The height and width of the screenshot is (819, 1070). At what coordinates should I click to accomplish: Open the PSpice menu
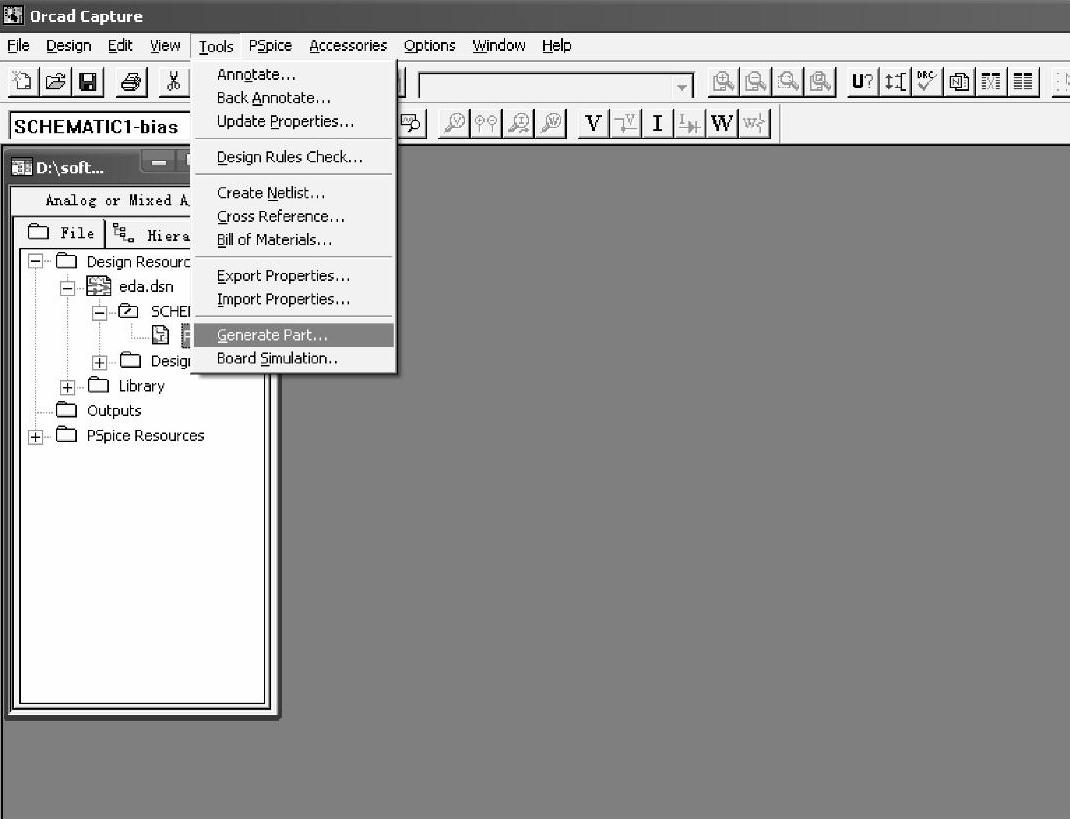tap(270, 46)
